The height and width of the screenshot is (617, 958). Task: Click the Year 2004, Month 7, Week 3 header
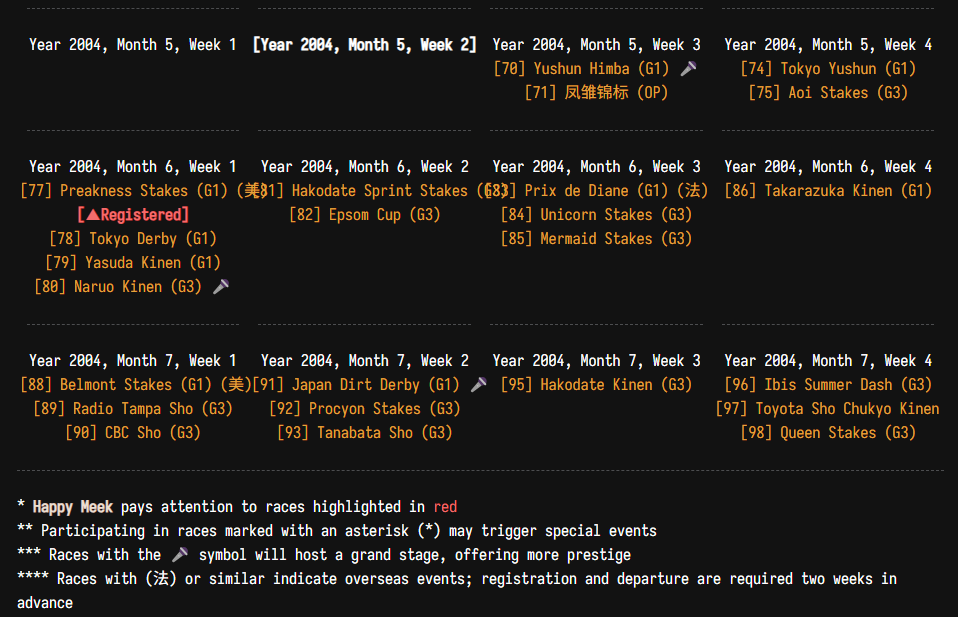[x=596, y=360]
